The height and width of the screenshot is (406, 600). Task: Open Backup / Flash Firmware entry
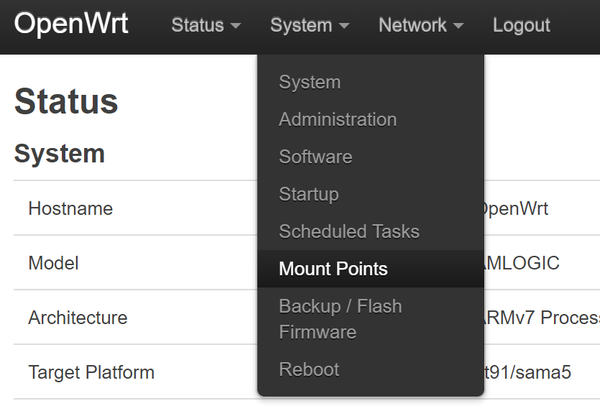(370, 319)
